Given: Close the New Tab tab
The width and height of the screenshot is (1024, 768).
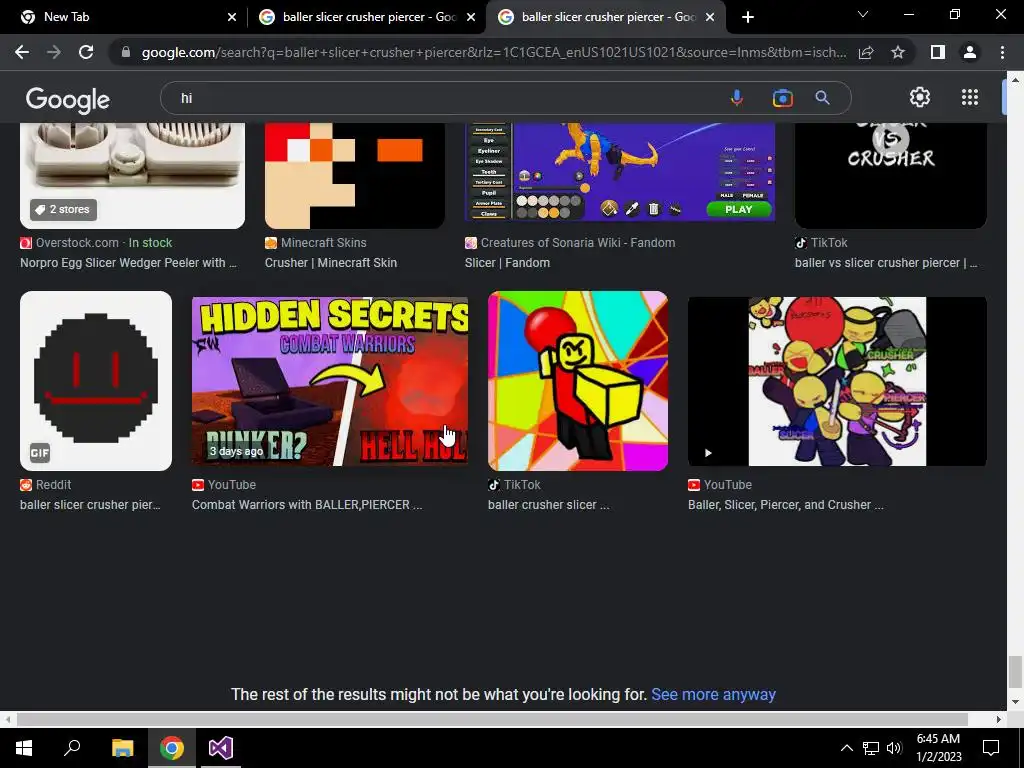Looking at the screenshot, I should pos(231,17).
